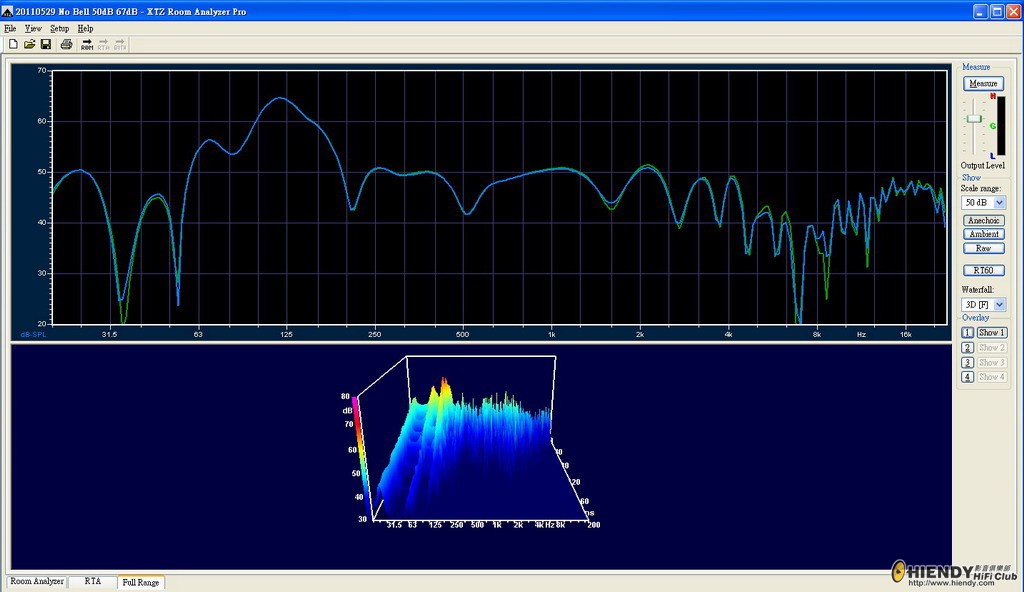The image size is (1024, 592).
Task: Click the Output Level slider handle
Action: (x=974, y=119)
